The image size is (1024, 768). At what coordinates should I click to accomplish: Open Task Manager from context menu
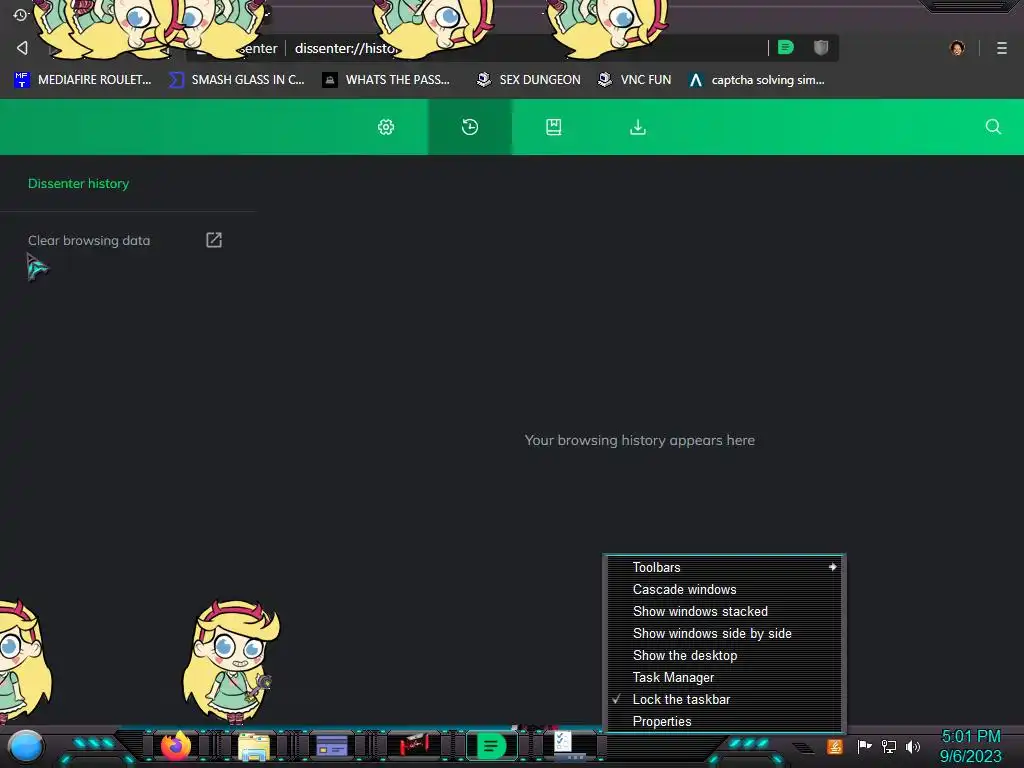click(724, 677)
